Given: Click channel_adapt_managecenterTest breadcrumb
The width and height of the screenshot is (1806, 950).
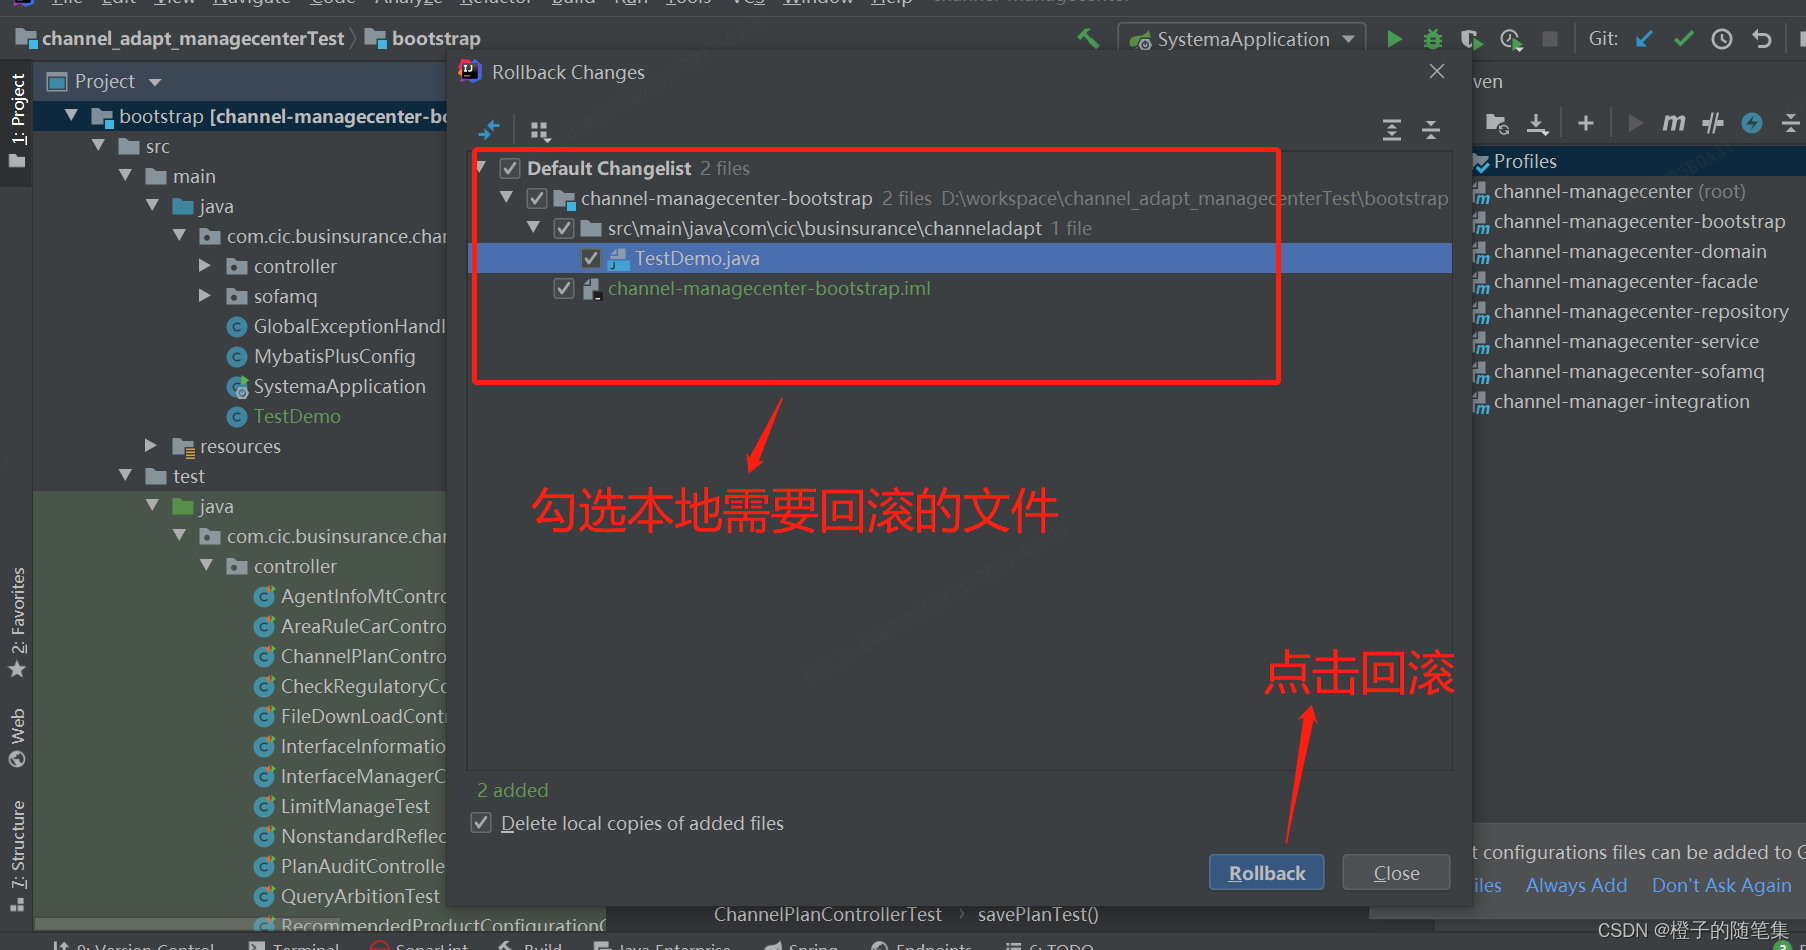Looking at the screenshot, I should [x=180, y=38].
